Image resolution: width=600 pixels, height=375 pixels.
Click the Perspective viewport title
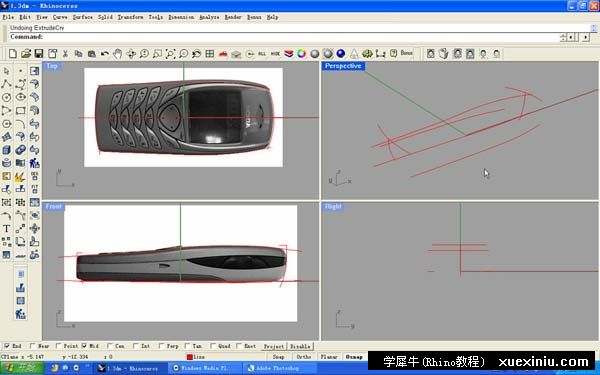click(x=343, y=66)
